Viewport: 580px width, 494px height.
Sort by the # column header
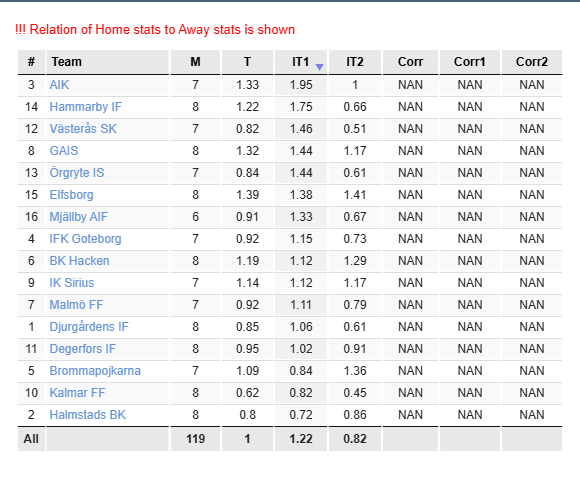(x=31, y=62)
